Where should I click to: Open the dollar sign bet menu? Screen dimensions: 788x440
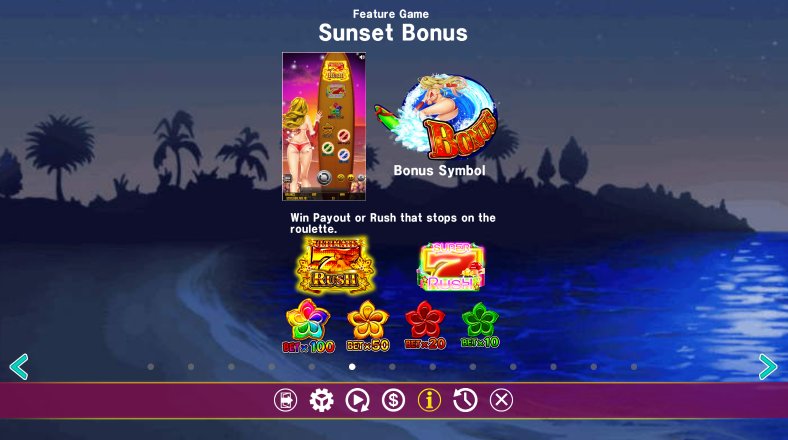393,400
